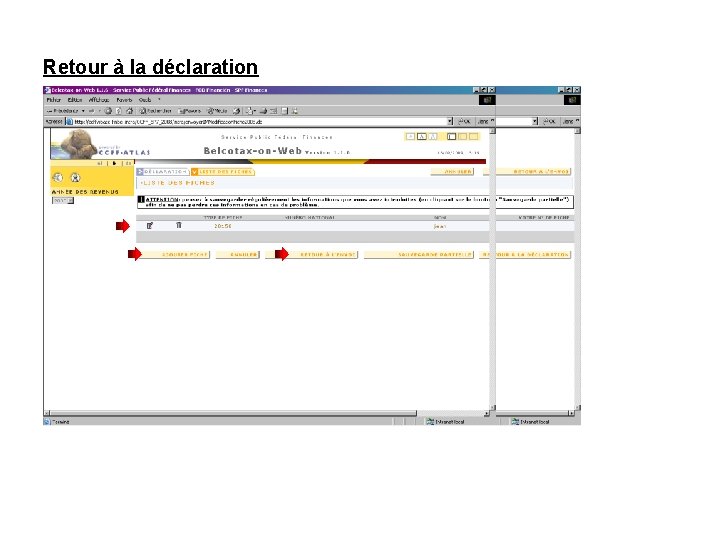Click the Annuler button beside Retour à l'envoi top

(452, 172)
